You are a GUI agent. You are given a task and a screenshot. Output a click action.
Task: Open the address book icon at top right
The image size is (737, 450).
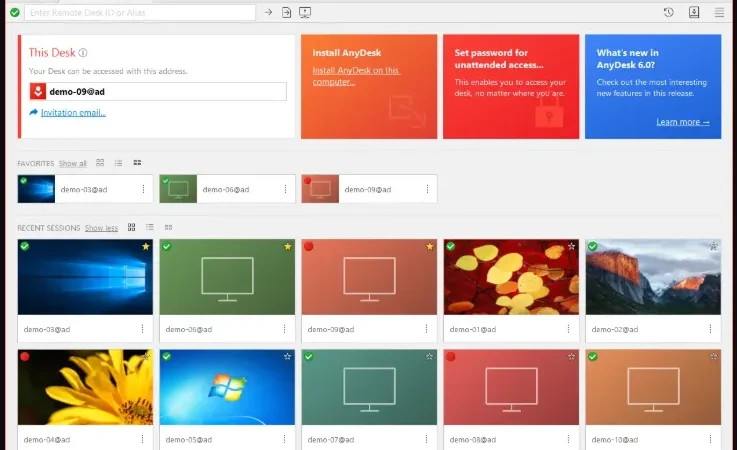(694, 12)
